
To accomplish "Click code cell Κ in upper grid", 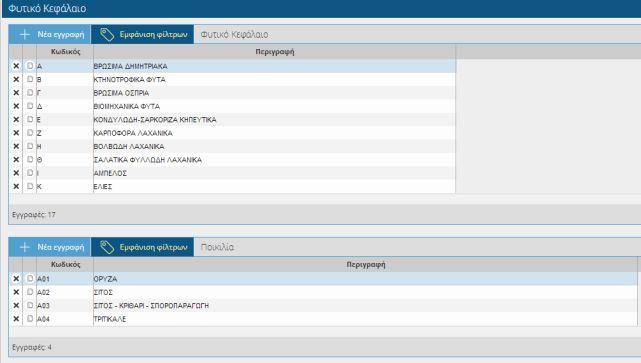I will pyautogui.click(x=65, y=187).
